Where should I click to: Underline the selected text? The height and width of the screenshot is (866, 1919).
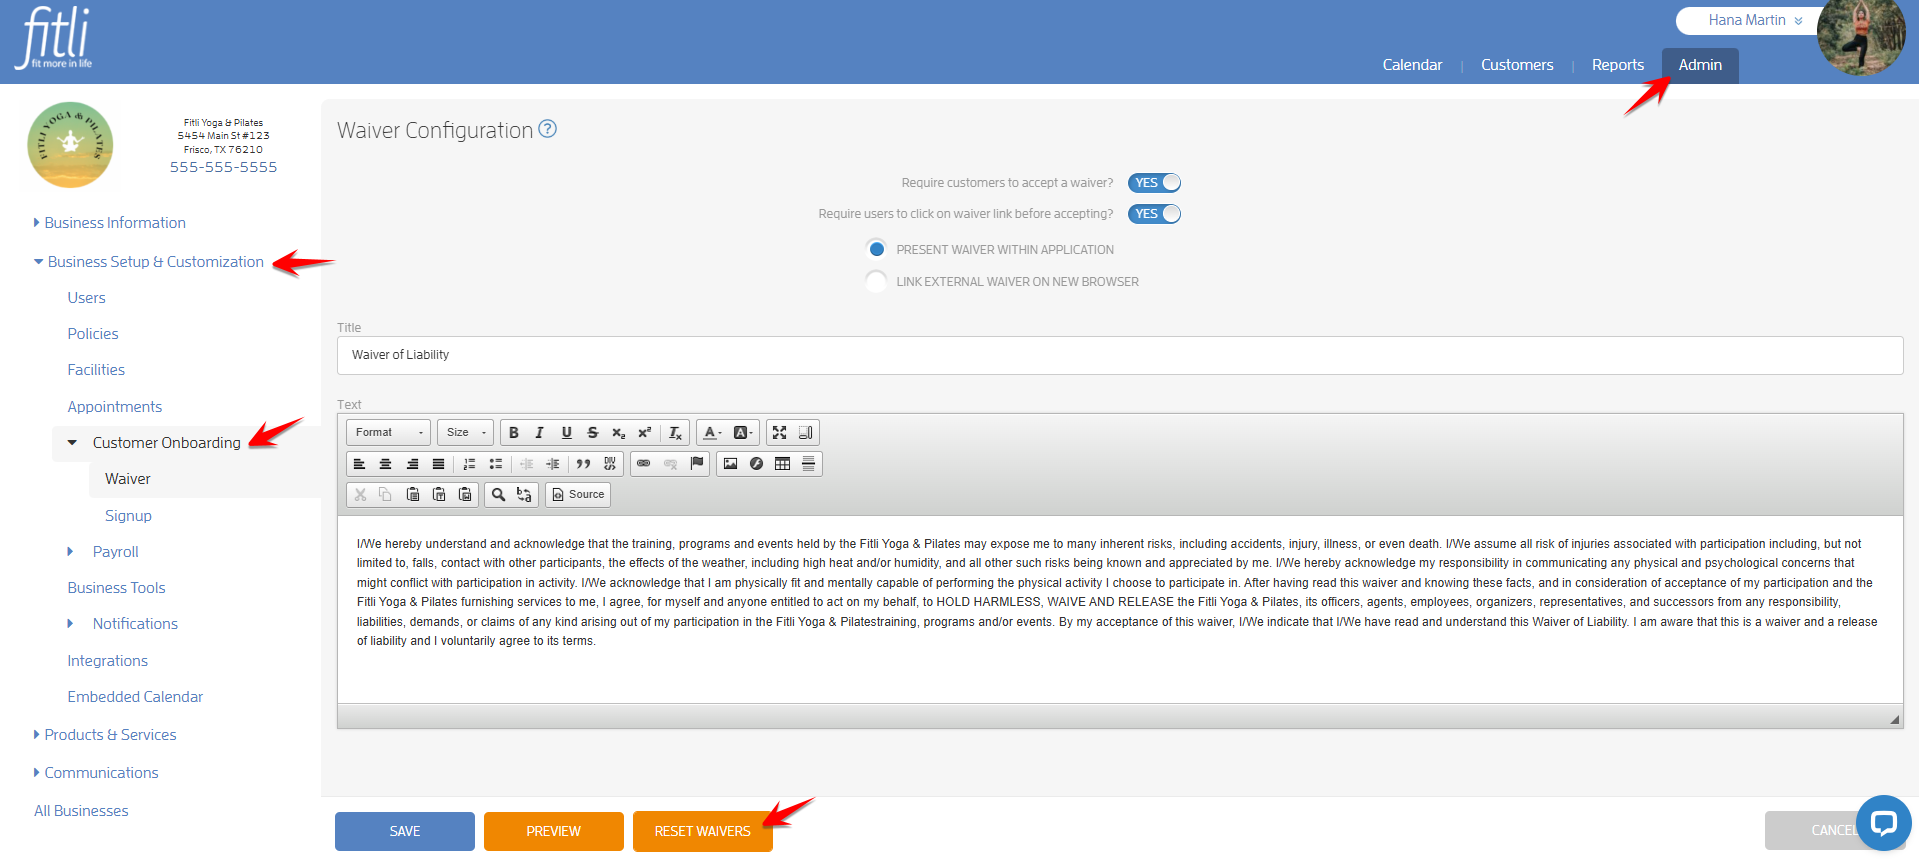coord(566,433)
